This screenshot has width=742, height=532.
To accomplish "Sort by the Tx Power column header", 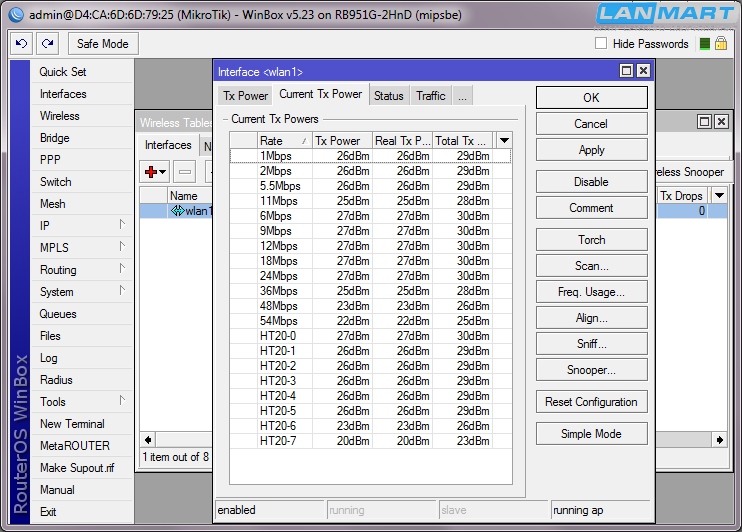I will [x=342, y=141].
